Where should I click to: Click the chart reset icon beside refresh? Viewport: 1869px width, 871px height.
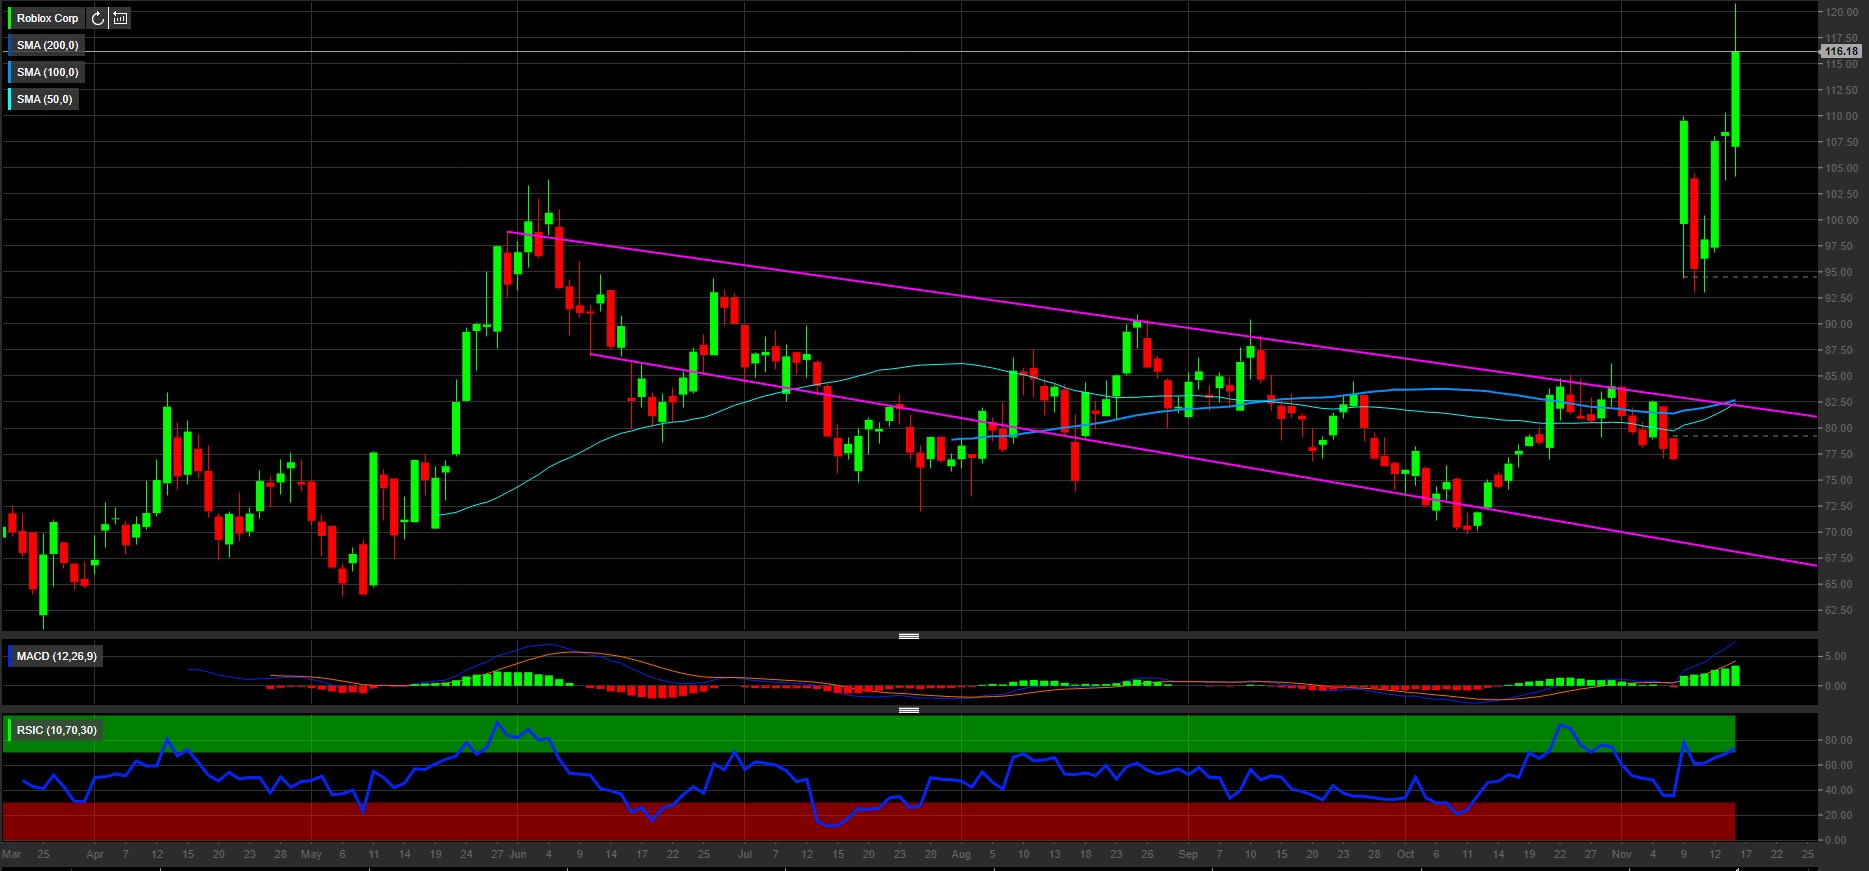tap(120, 18)
